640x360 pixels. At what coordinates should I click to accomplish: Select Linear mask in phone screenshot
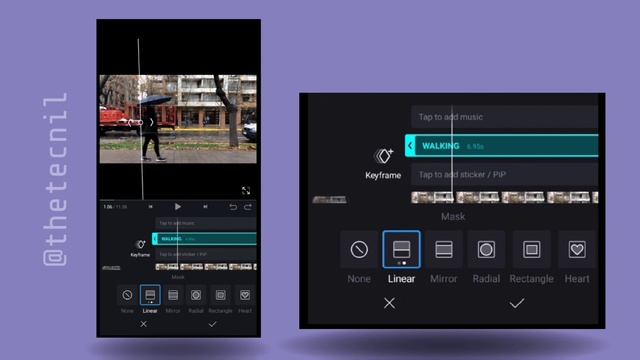(x=150, y=295)
